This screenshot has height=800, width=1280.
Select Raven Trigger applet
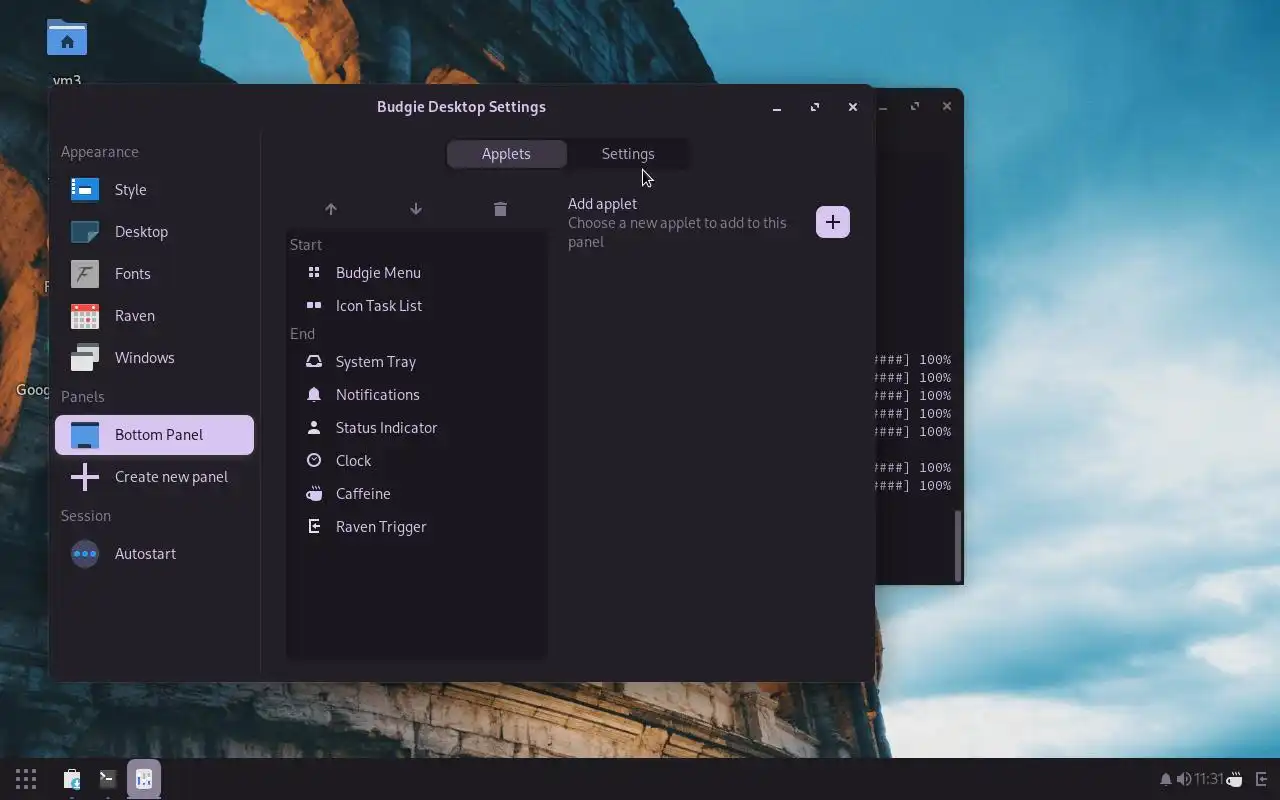coord(416,527)
